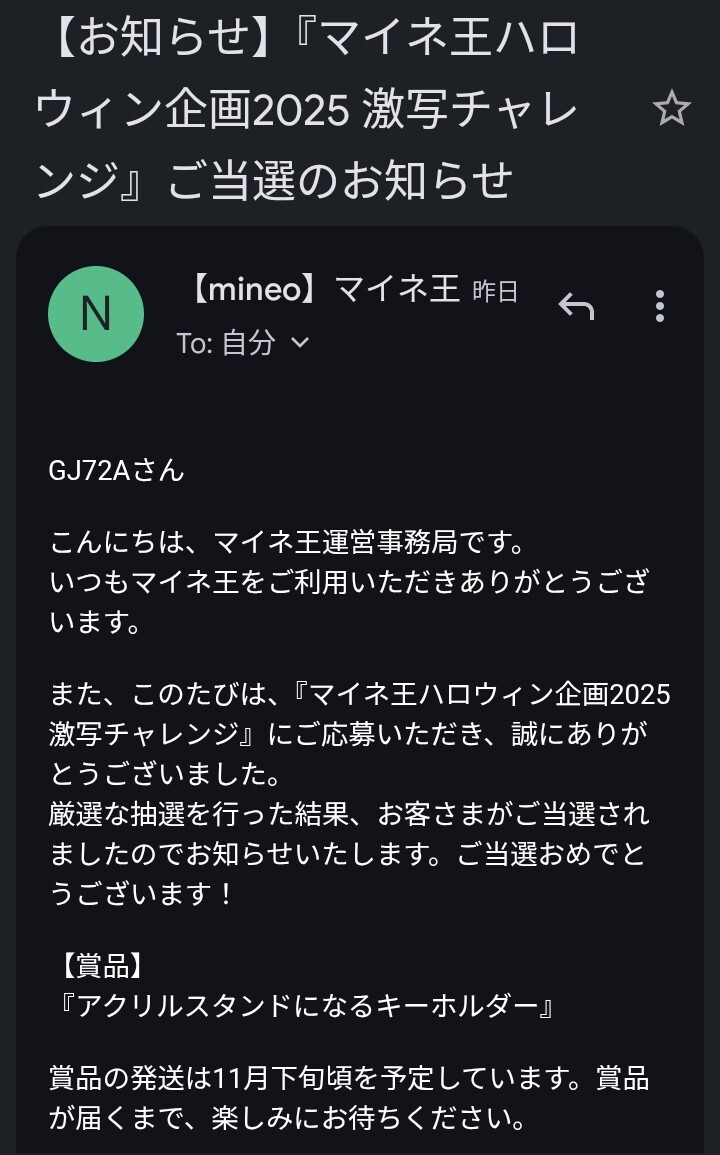Star this mineo winning notification email
Screen dimensions: 720x1155
pos(671,108)
